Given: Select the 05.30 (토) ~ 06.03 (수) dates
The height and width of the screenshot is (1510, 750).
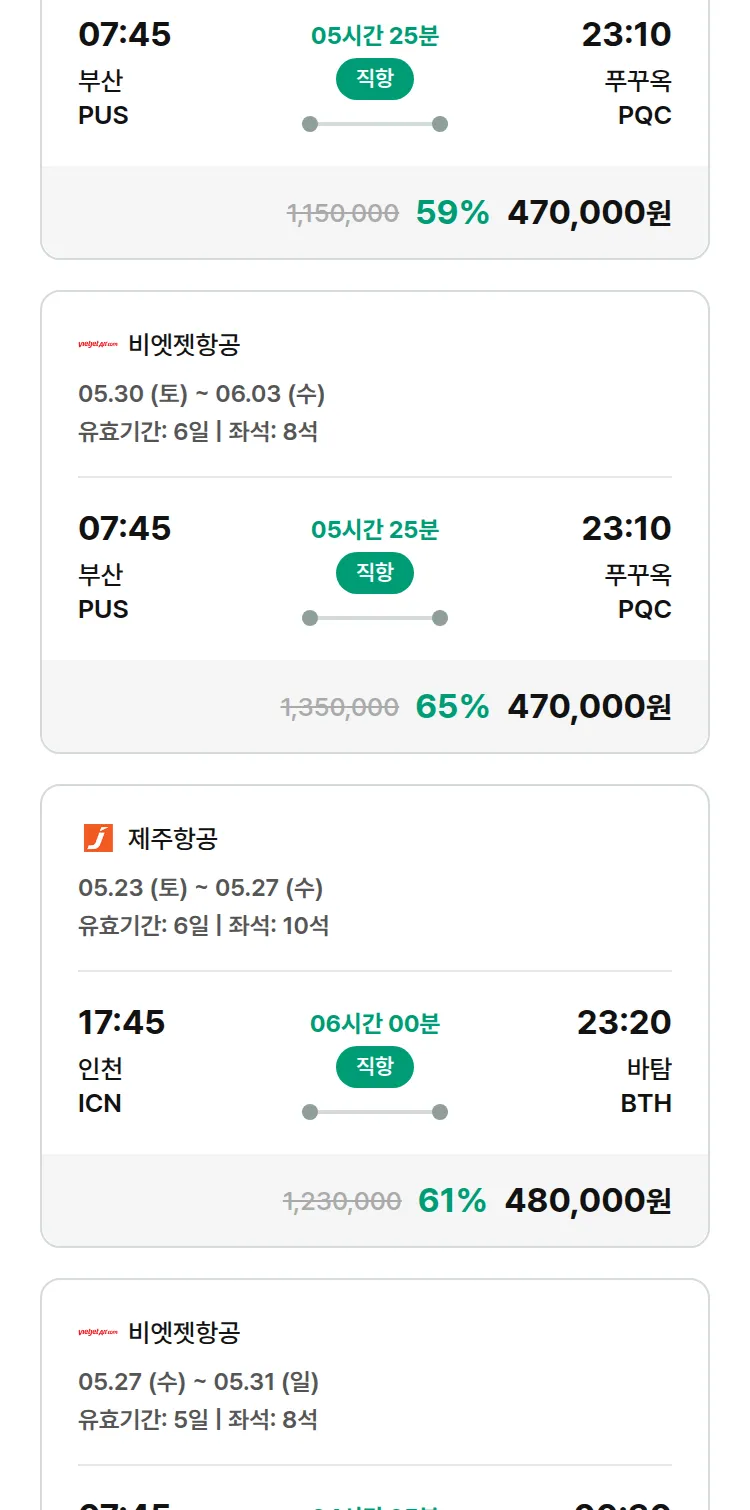Looking at the screenshot, I should (202, 394).
